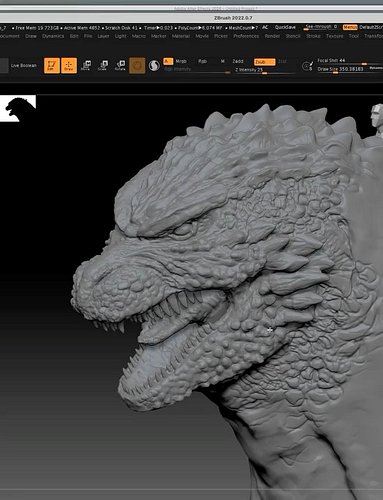Click the AC button beside QuickSave

click(x=265, y=27)
